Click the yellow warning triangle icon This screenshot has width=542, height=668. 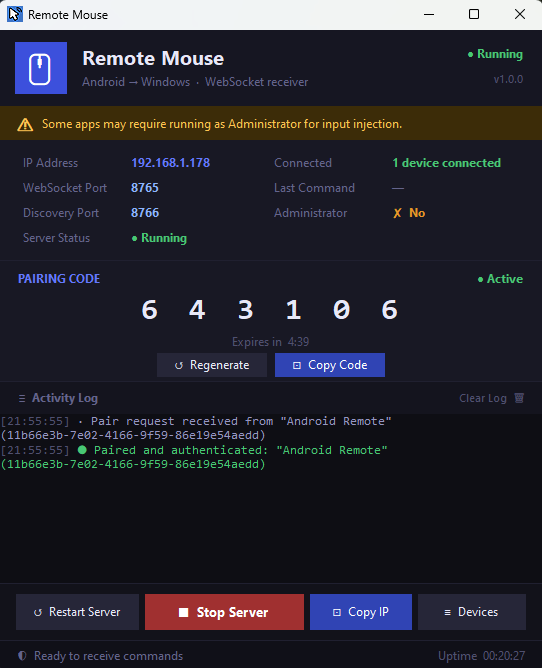click(25, 124)
